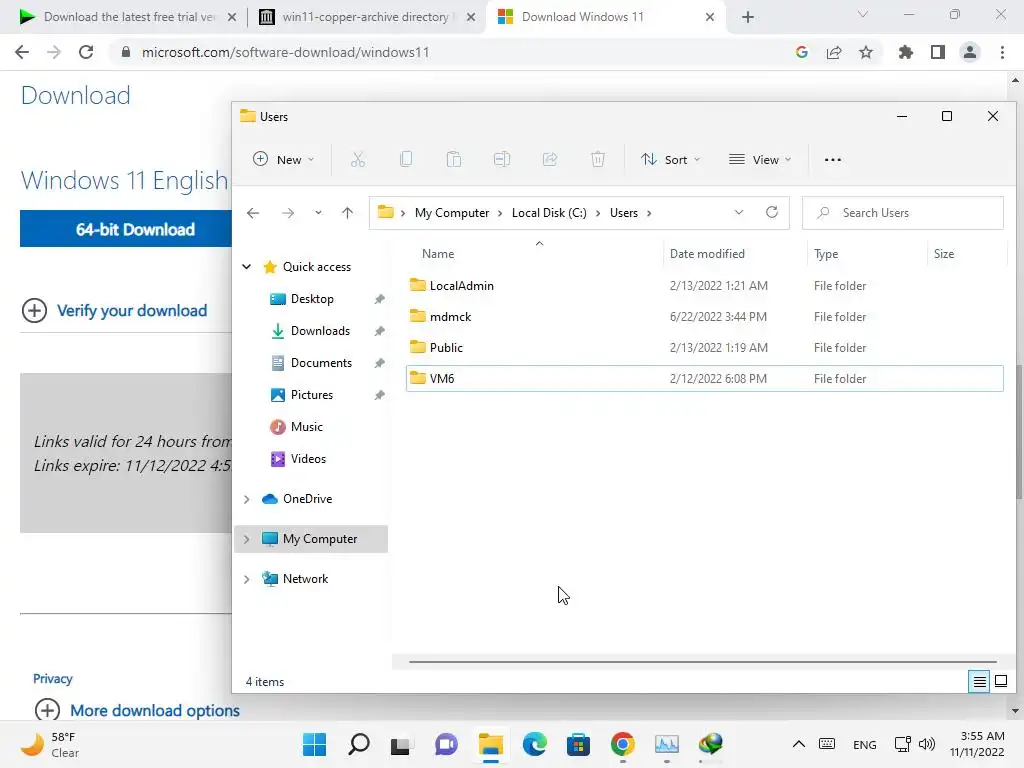
Task: Click in the Search Users box
Action: (x=903, y=213)
